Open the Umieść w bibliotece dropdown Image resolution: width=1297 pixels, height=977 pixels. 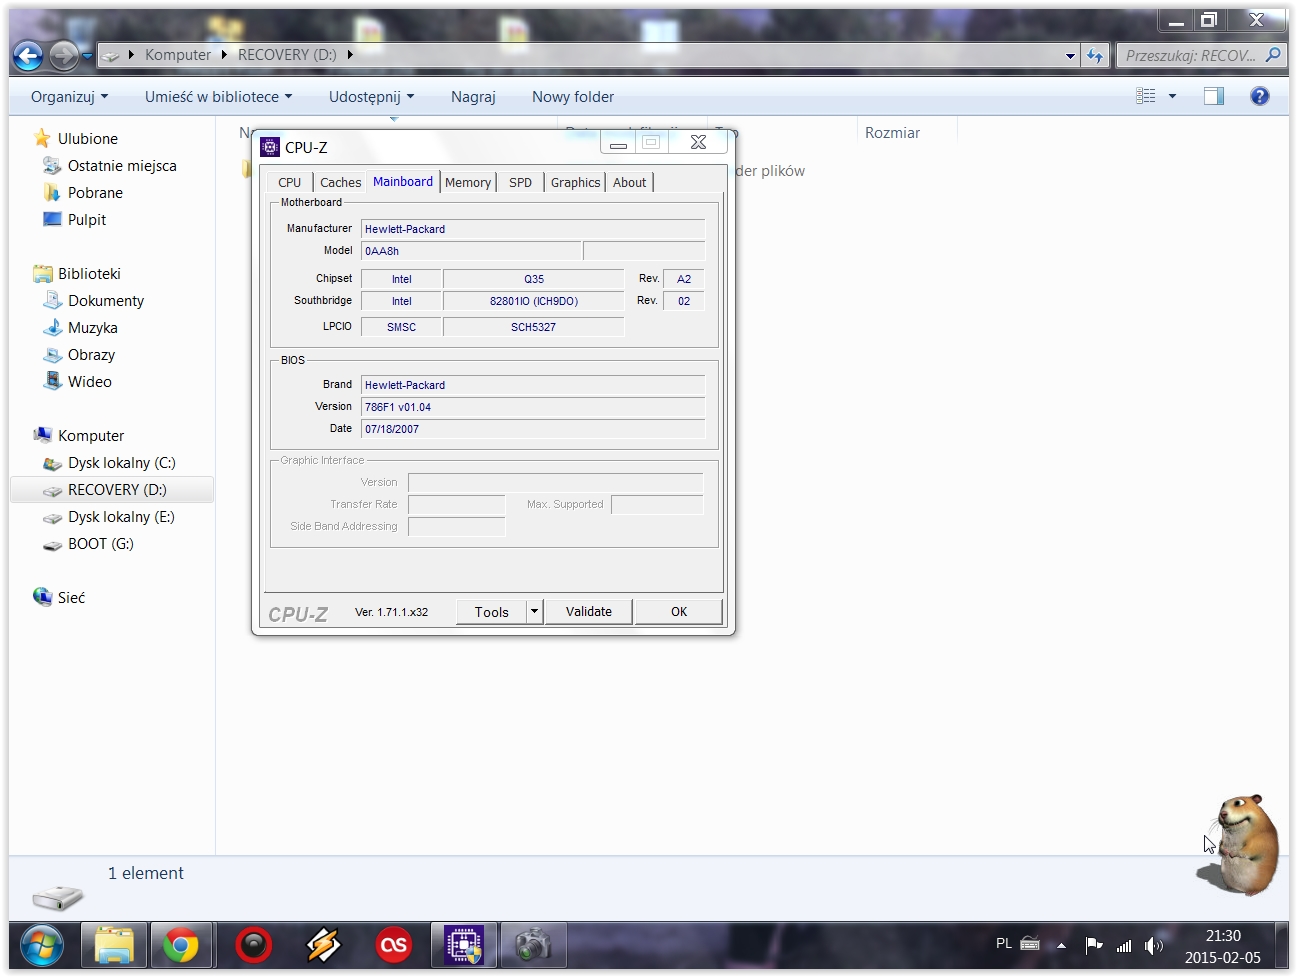tap(218, 97)
